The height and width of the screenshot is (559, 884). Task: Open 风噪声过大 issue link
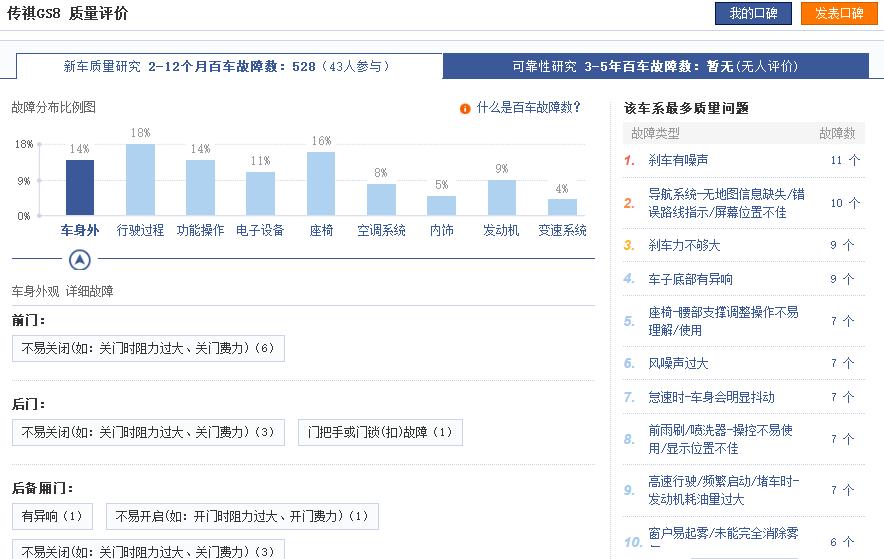678,363
